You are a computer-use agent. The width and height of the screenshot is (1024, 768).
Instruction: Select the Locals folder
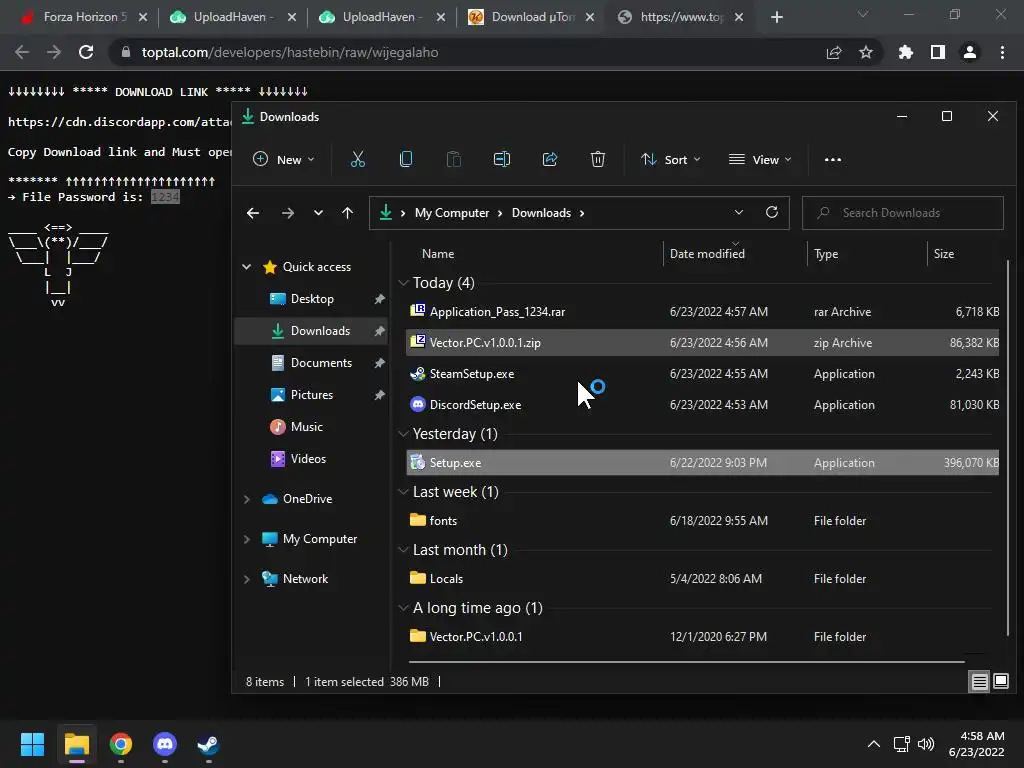click(x=702, y=579)
